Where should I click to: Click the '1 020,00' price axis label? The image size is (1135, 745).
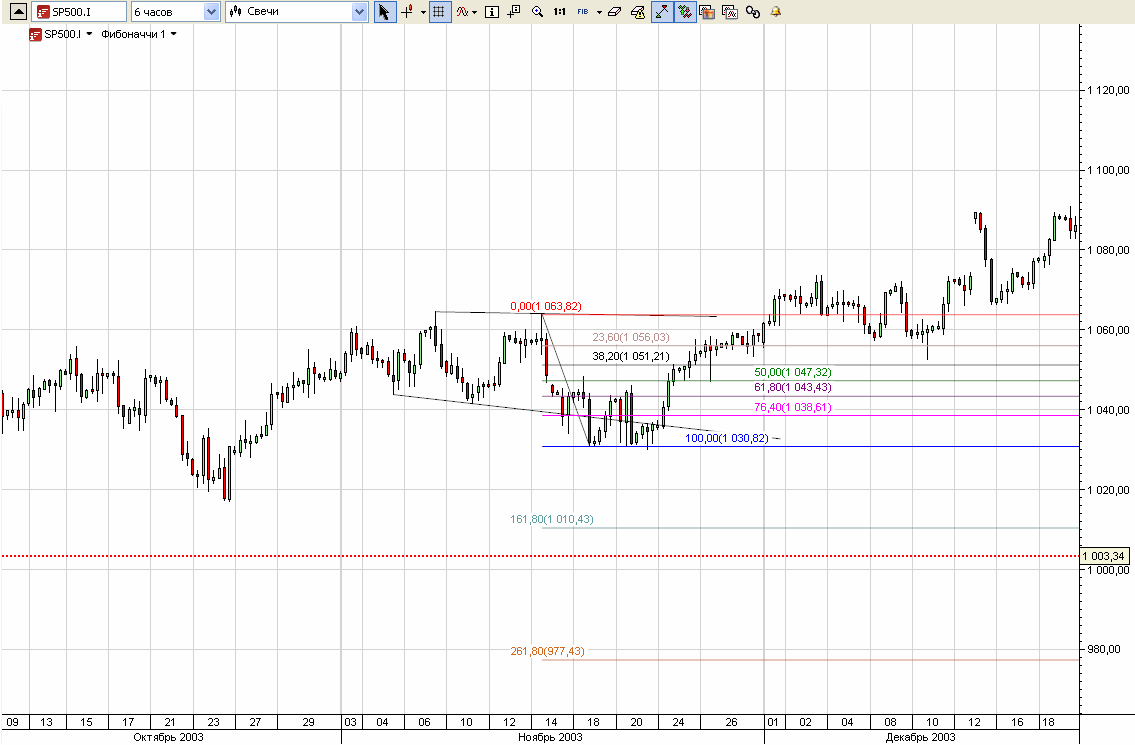click(1108, 490)
